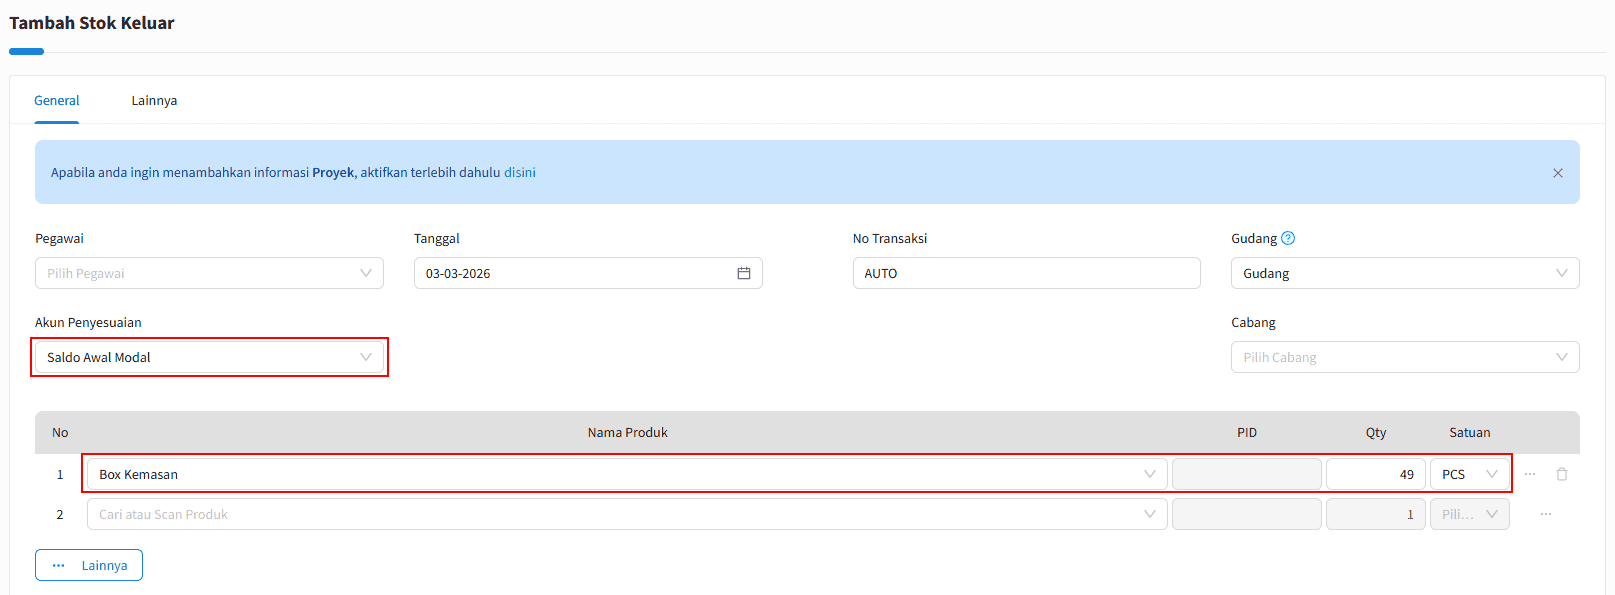
Task: Open the PCS unit dropdown
Action: tap(1469, 474)
